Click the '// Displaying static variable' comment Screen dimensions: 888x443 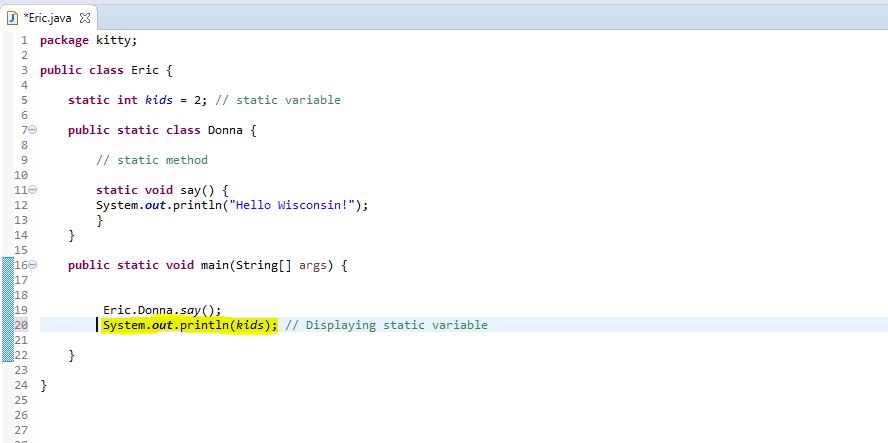(x=386, y=325)
